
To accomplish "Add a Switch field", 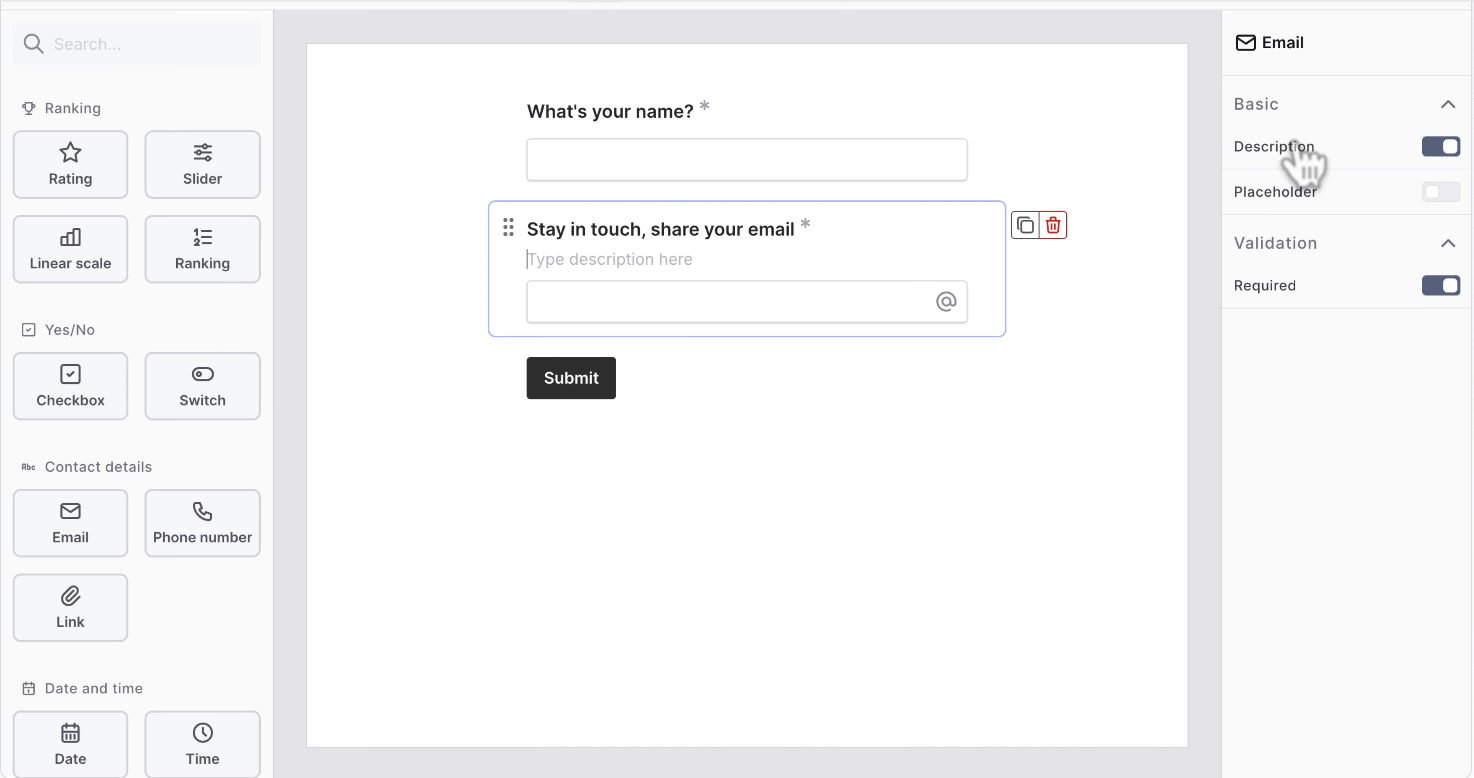I will tap(202, 386).
